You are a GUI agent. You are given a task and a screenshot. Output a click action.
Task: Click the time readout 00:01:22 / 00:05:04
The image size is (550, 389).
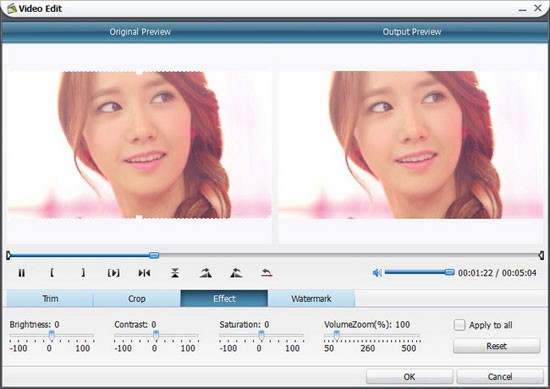click(497, 273)
